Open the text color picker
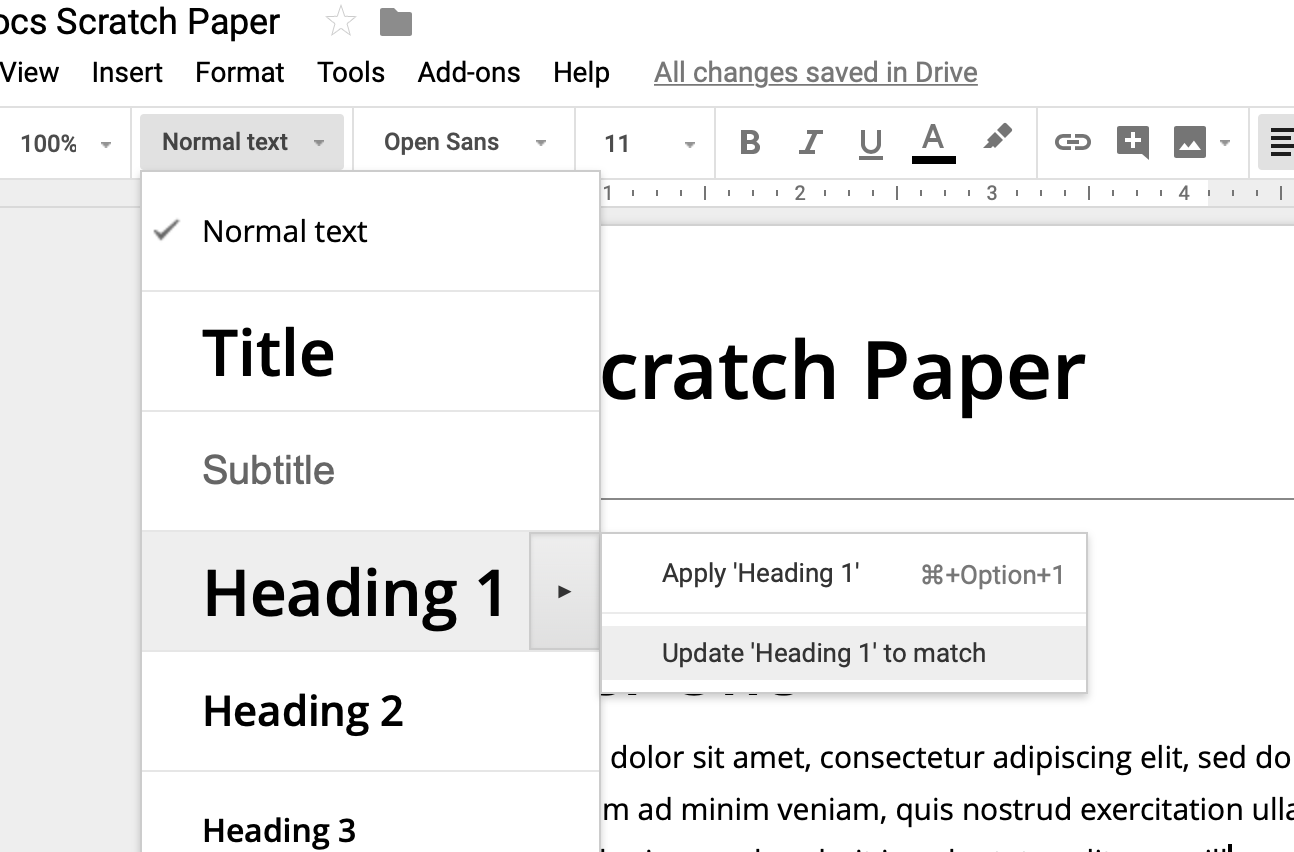This screenshot has width=1294, height=852. pyautogui.click(x=933, y=142)
